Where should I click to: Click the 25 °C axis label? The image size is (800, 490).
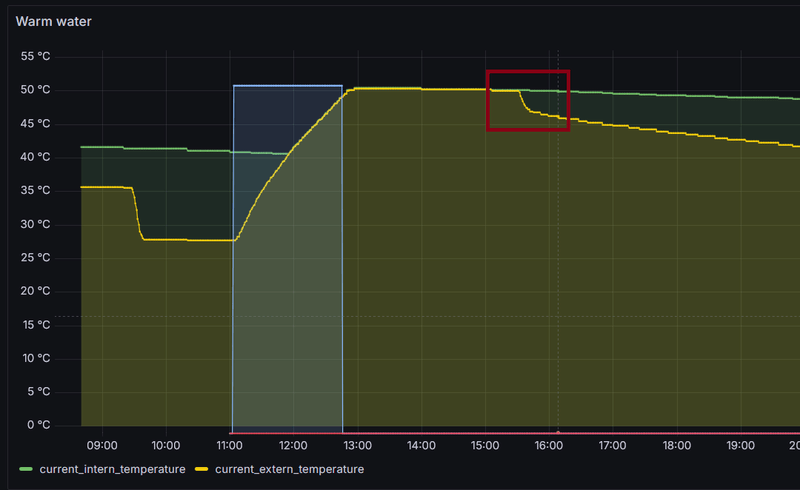35,257
